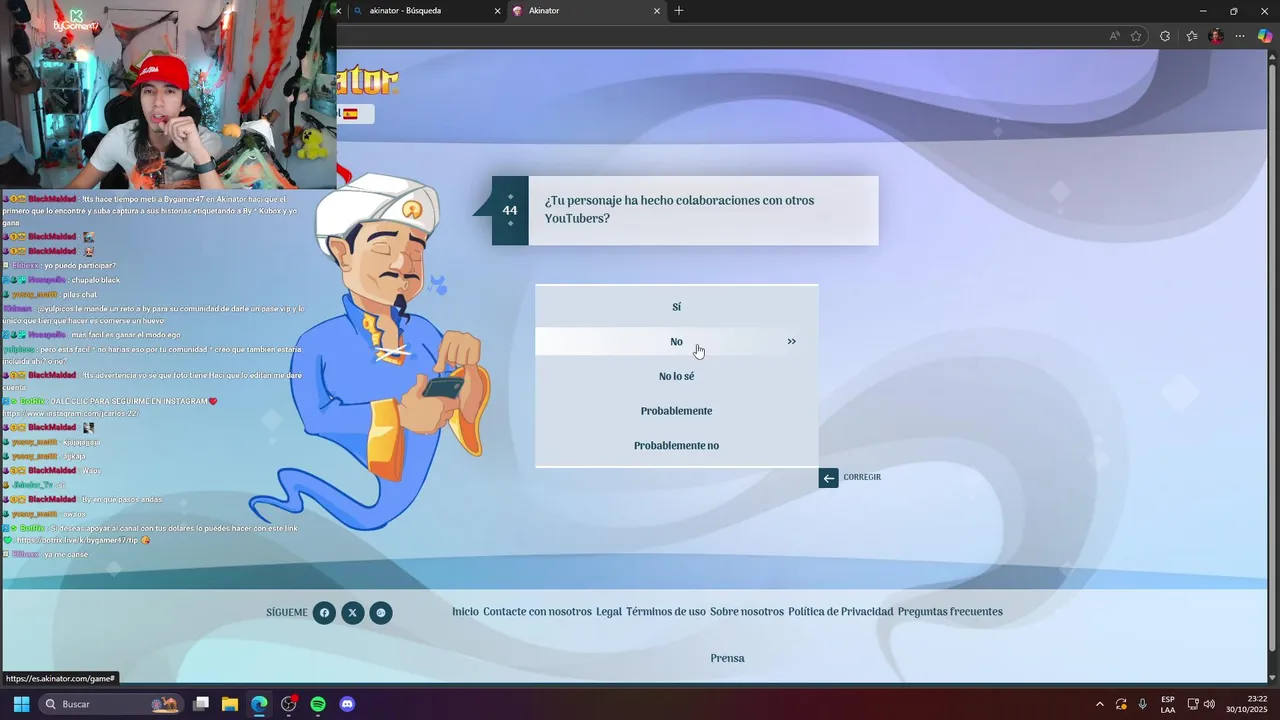The height and width of the screenshot is (720, 1280).
Task: Open the volume tray icon
Action: point(1209,704)
